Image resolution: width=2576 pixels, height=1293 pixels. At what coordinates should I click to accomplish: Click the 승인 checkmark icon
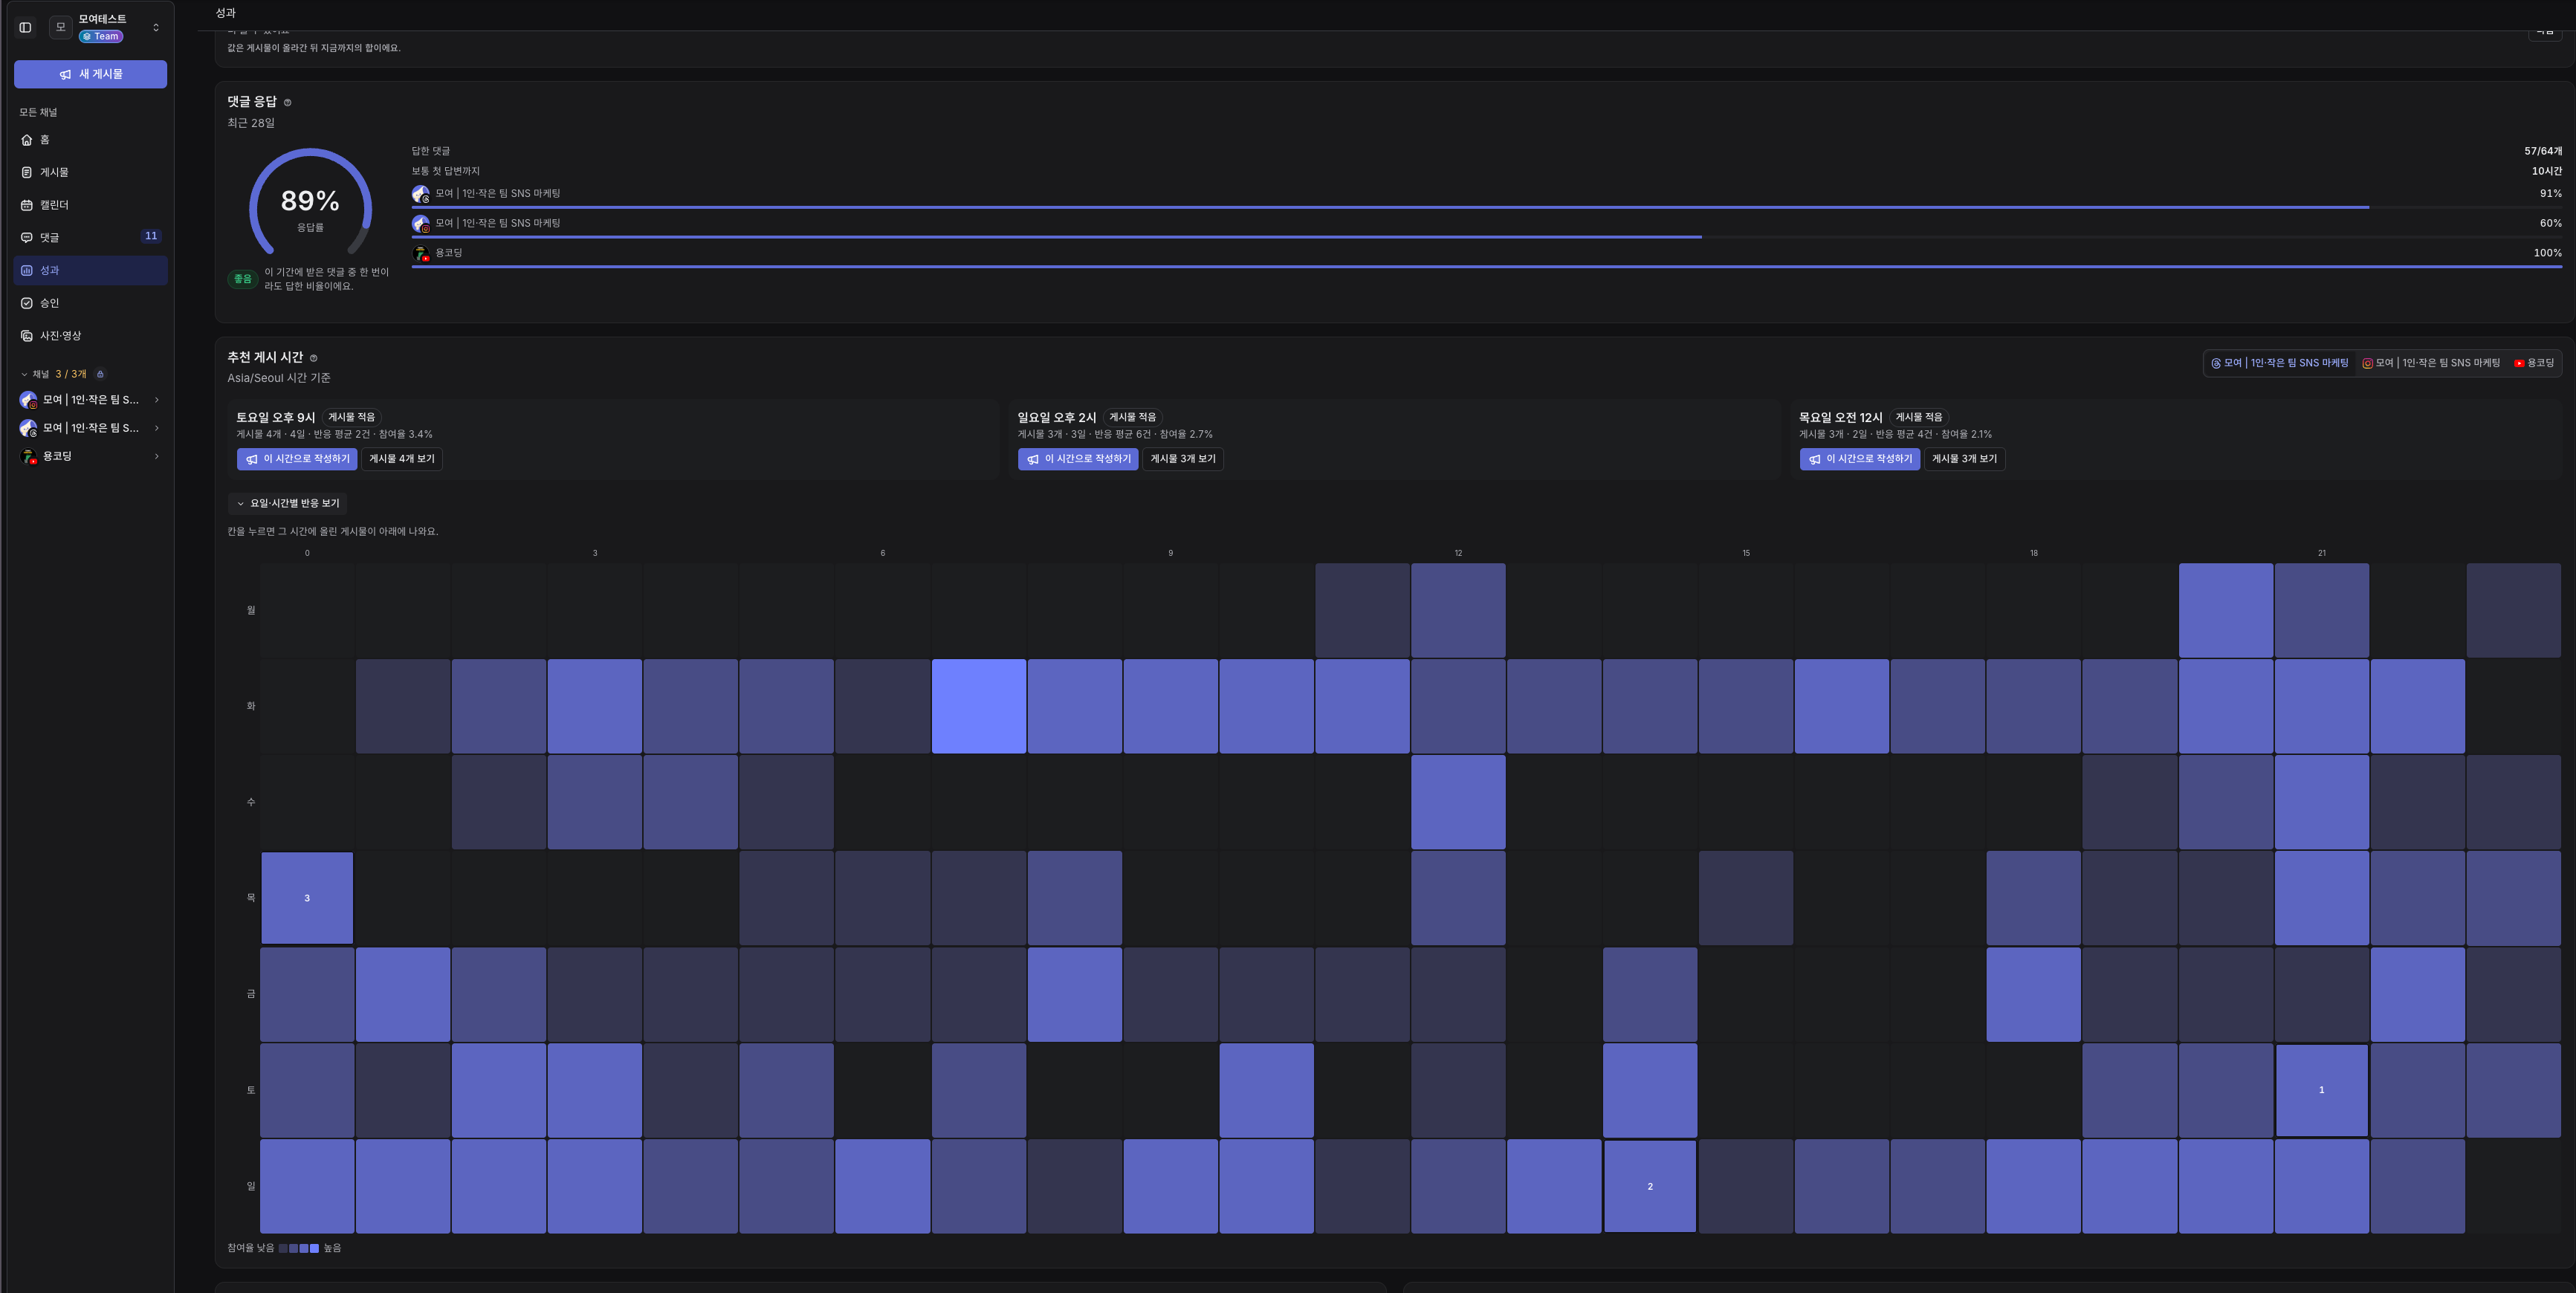point(27,303)
